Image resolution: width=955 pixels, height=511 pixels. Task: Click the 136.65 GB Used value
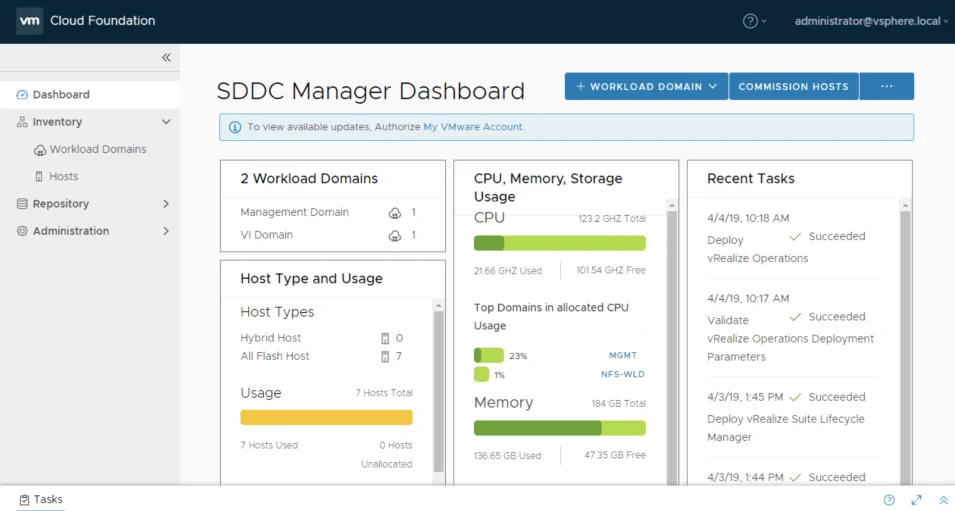click(x=507, y=456)
